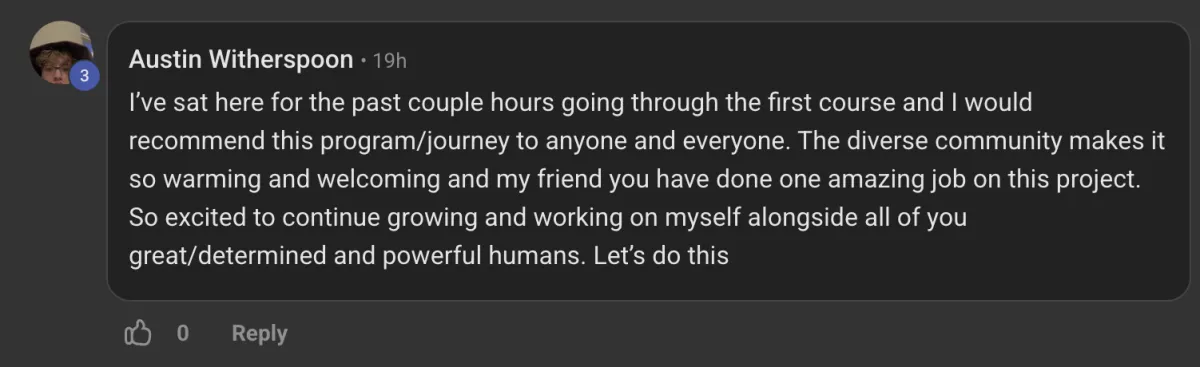Like the comment with the thumbs-up icon

(x=137, y=333)
